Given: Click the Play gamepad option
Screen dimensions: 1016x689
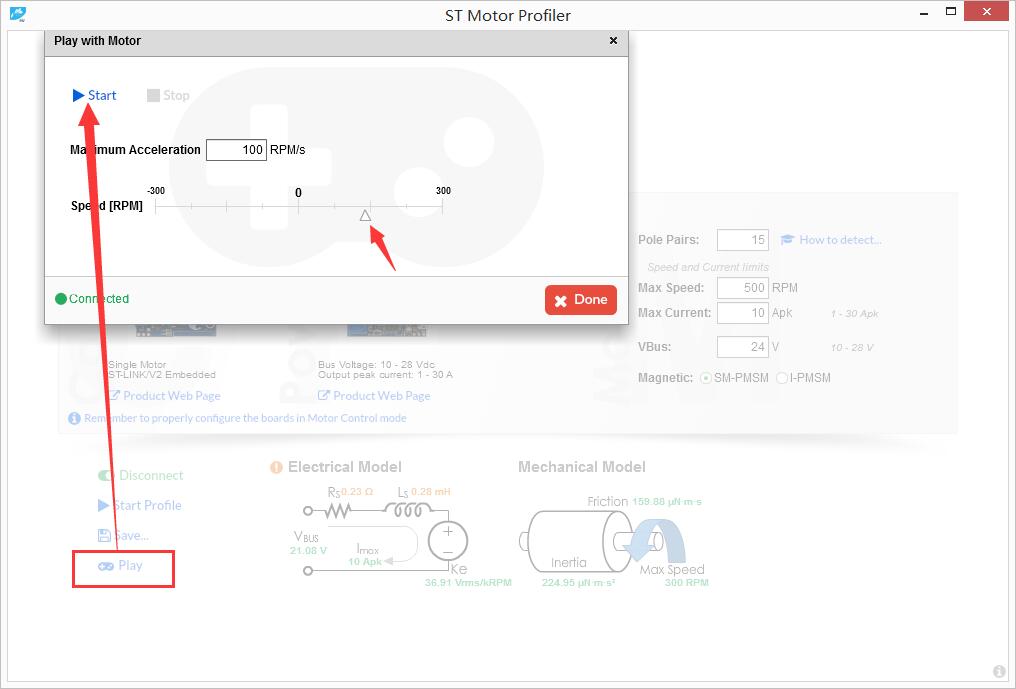Looking at the screenshot, I should pos(121,566).
